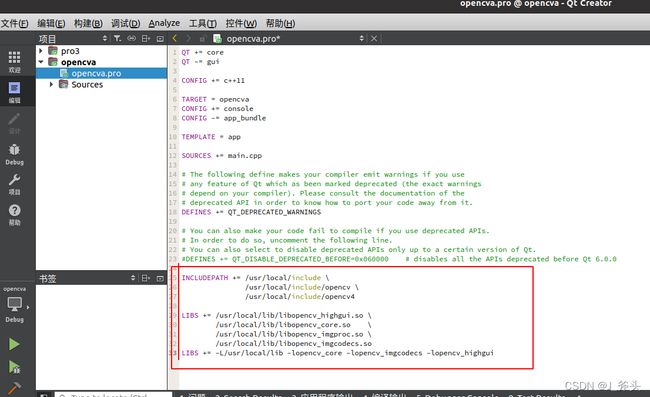650x397 pixels.
Task: Open the 书签 pane view selector
Action: tap(133, 278)
